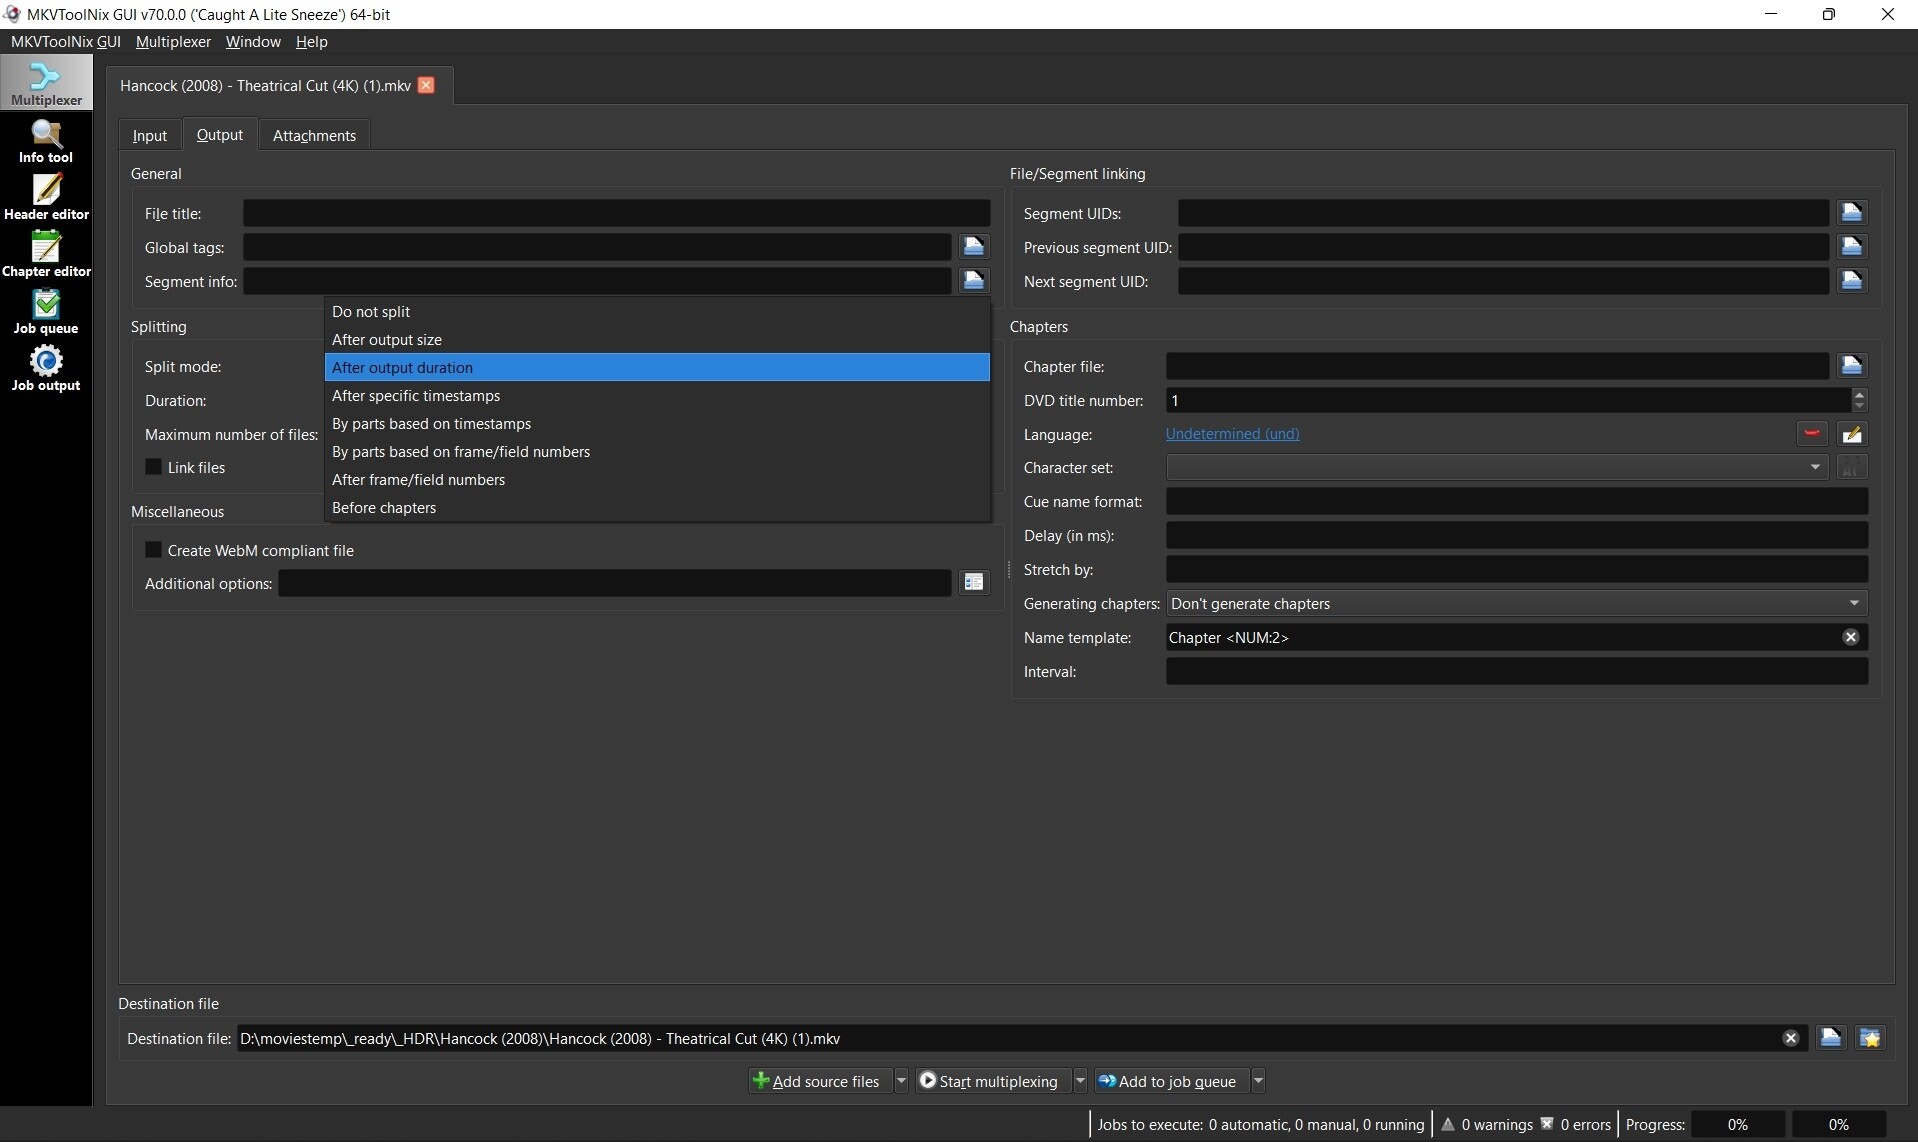Open the Multiplexer menu

(x=173, y=42)
